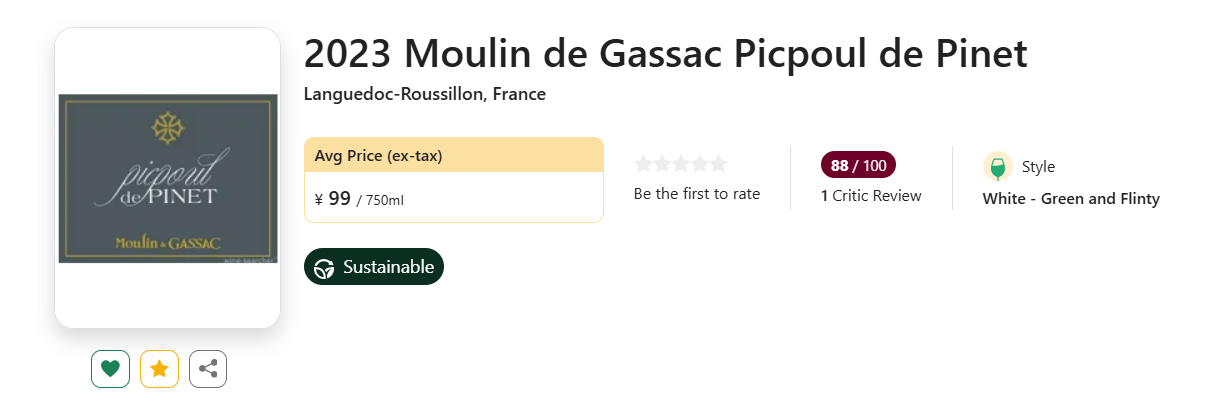Click the green heart favorite icon
Image resolution: width=1219 pixels, height=419 pixels.
tap(110, 369)
